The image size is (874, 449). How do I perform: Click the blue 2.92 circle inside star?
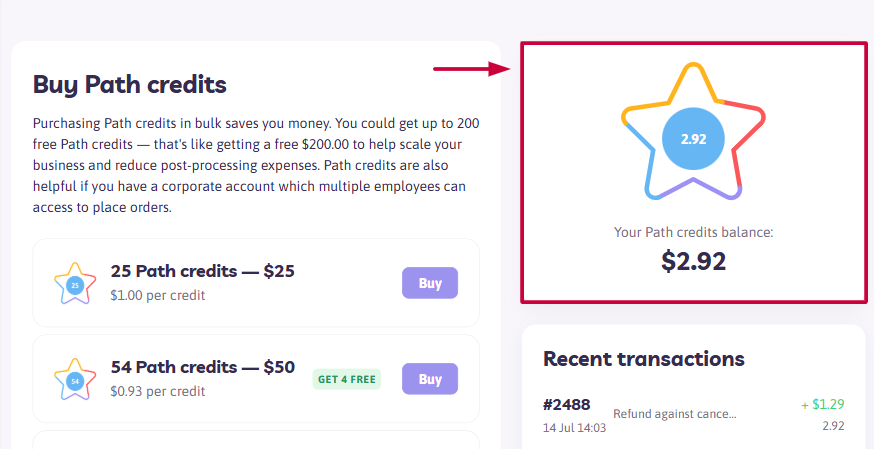tap(693, 139)
